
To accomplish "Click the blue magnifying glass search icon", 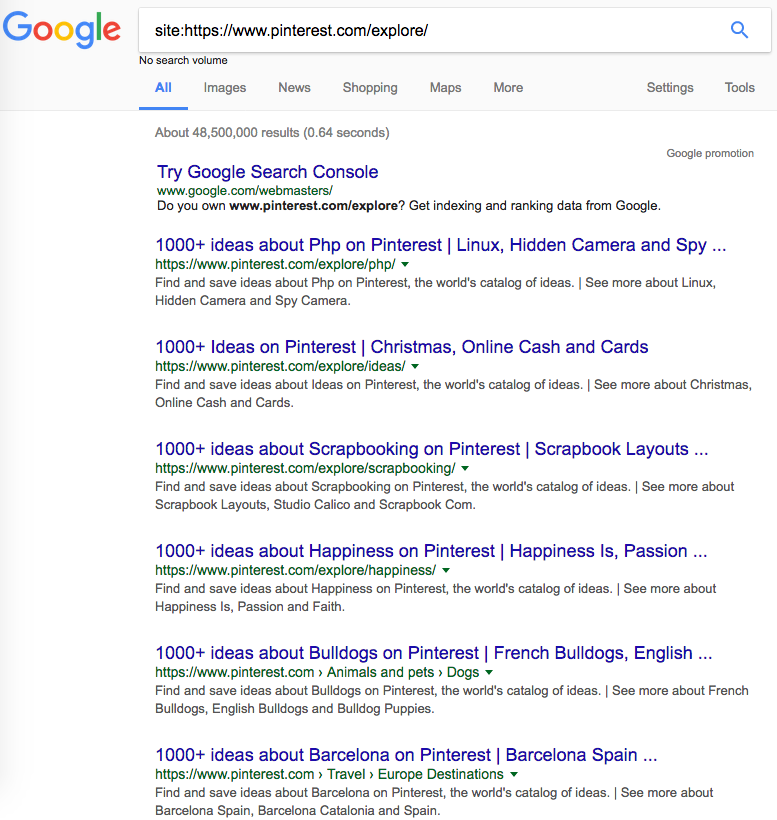I will coord(739,30).
